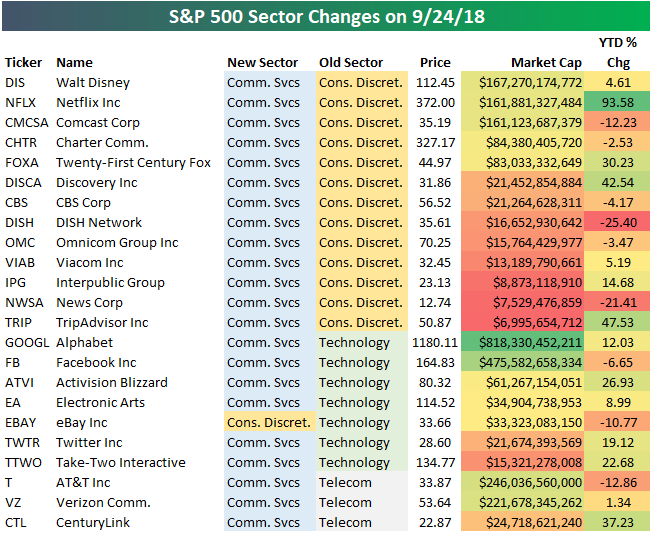
Task: Click the table title 'S&P 500 Sector Changes'
Action: tap(325, 16)
